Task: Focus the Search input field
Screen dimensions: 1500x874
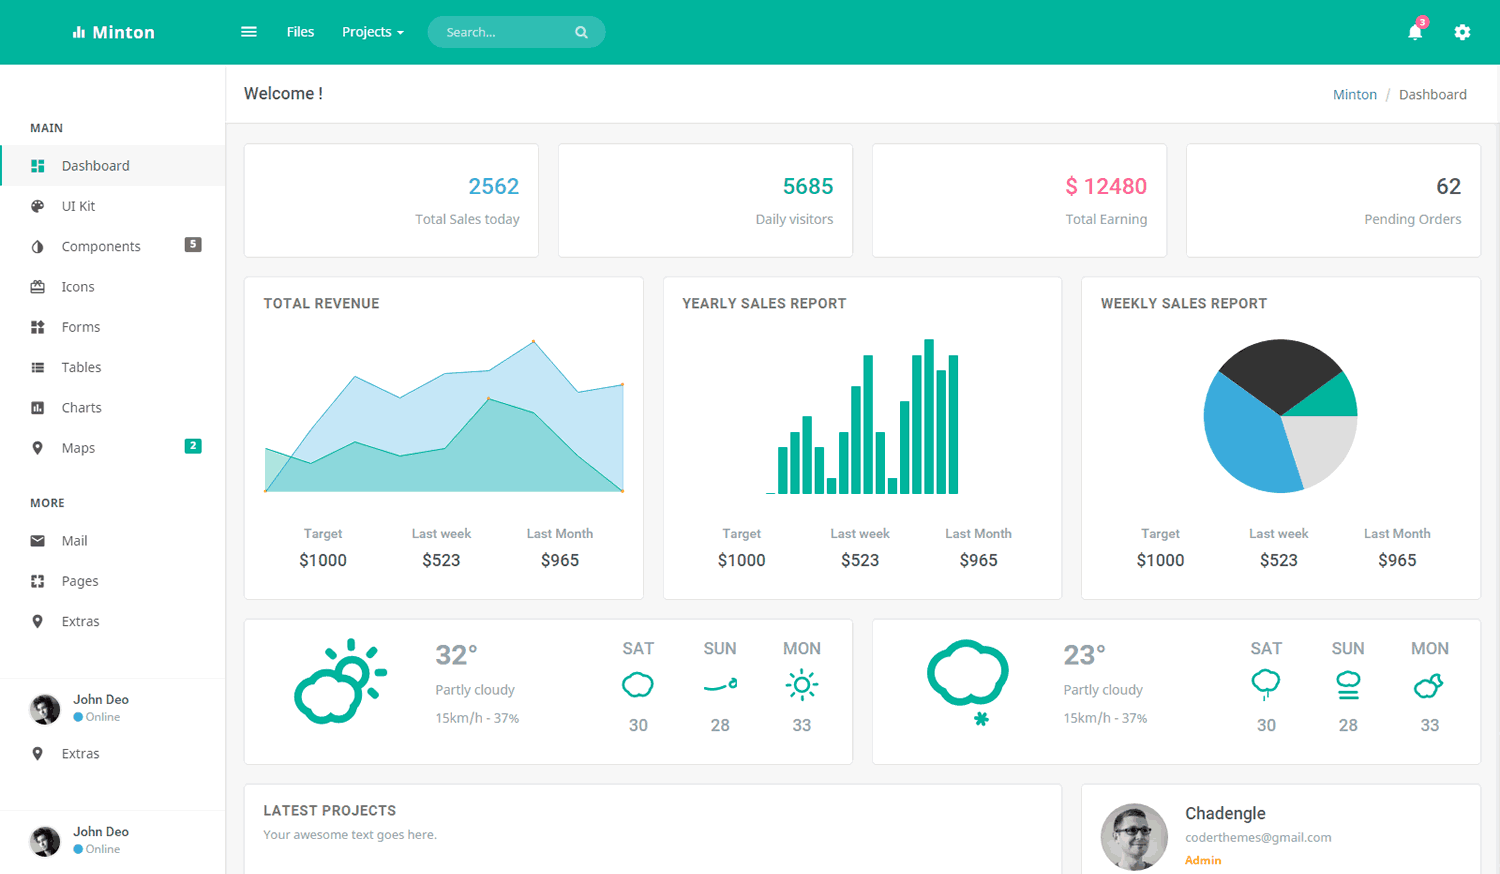Action: pyautogui.click(x=516, y=32)
